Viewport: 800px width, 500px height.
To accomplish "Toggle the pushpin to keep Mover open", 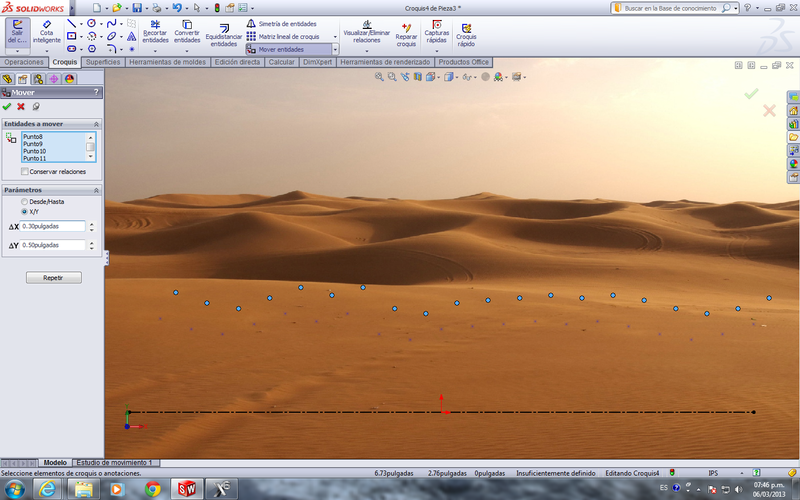I will [x=35, y=106].
